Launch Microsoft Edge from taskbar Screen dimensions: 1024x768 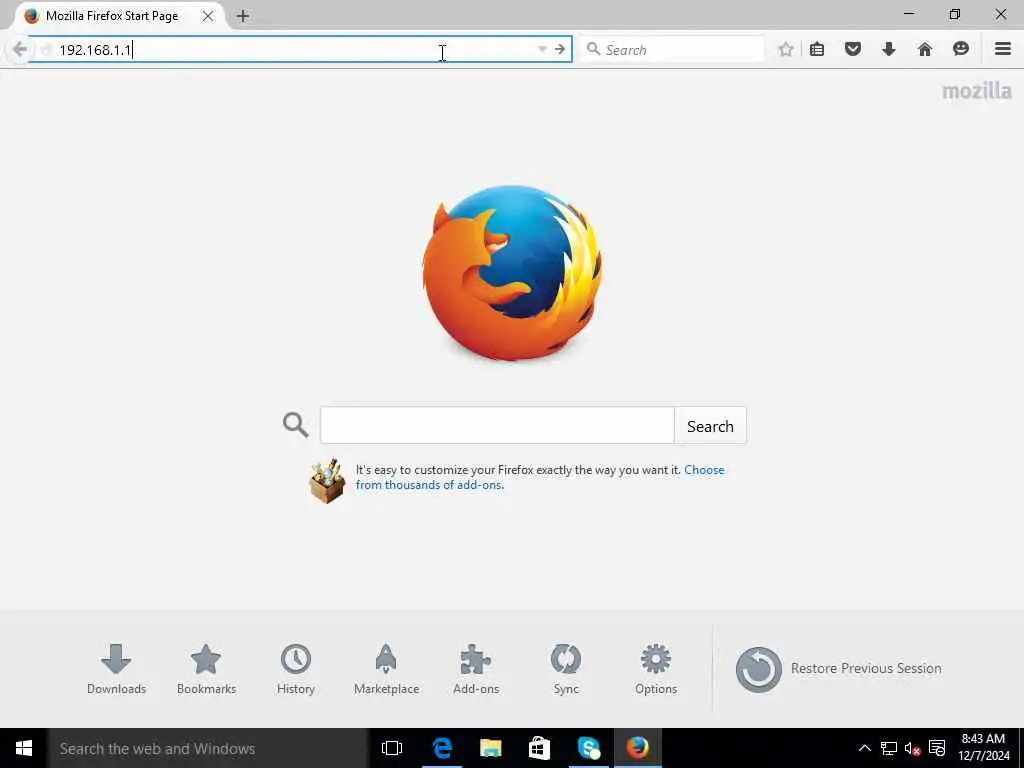[x=442, y=748]
